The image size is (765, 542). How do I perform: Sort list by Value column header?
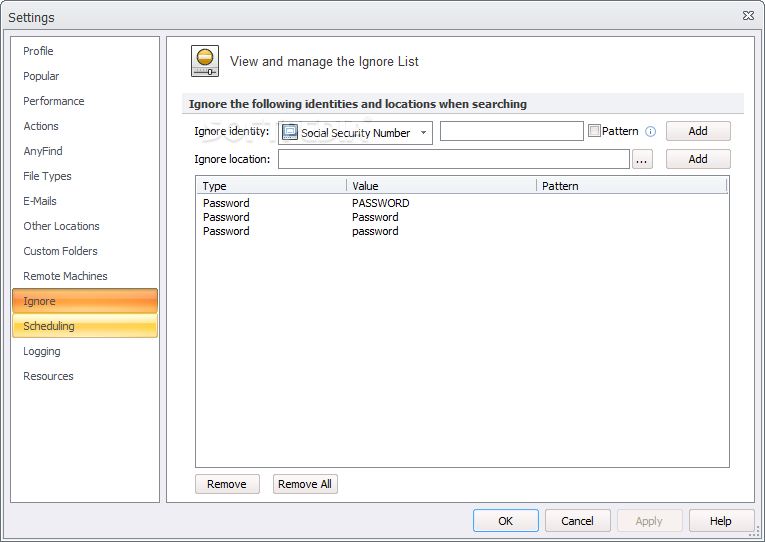pyautogui.click(x=441, y=186)
